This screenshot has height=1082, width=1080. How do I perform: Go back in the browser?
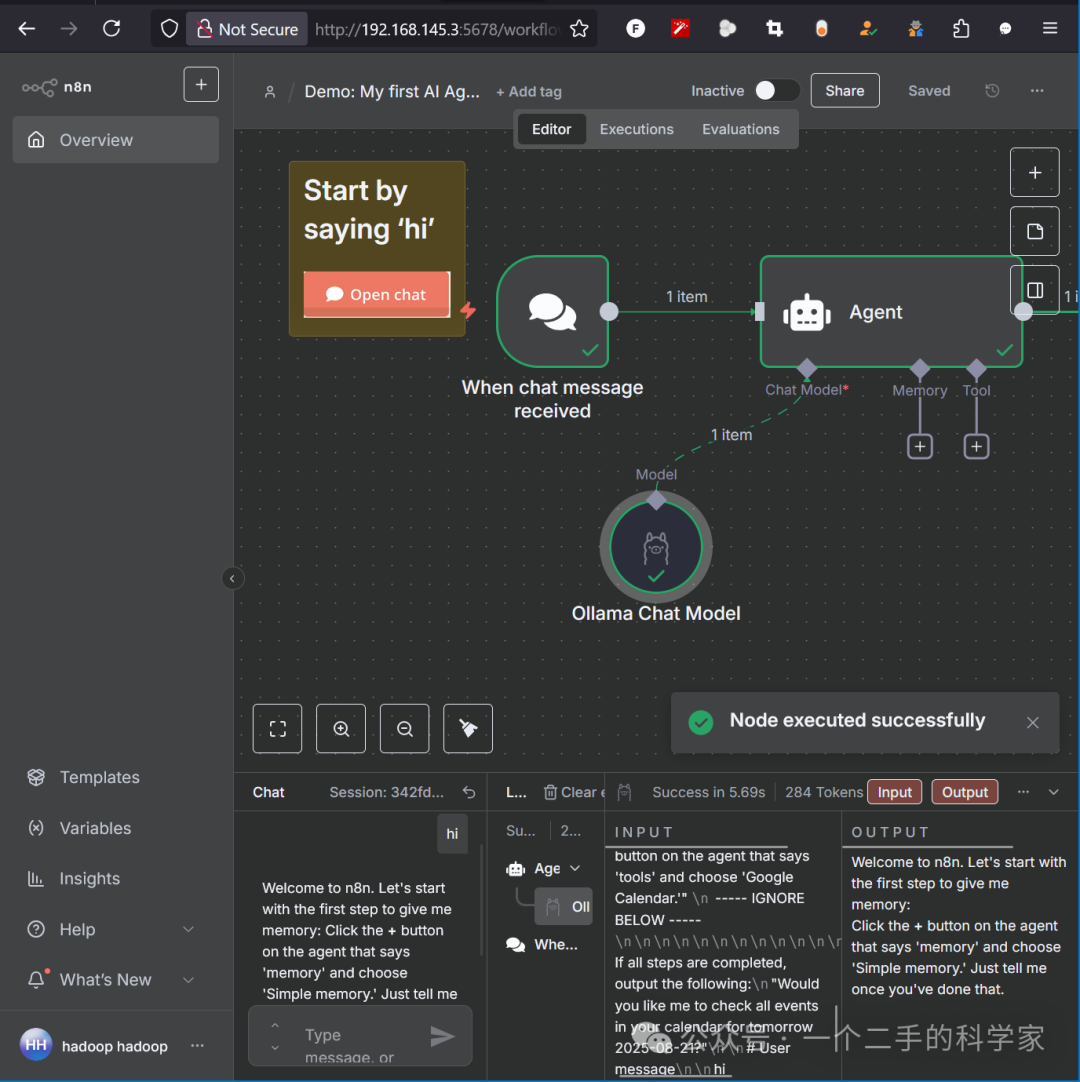27,28
